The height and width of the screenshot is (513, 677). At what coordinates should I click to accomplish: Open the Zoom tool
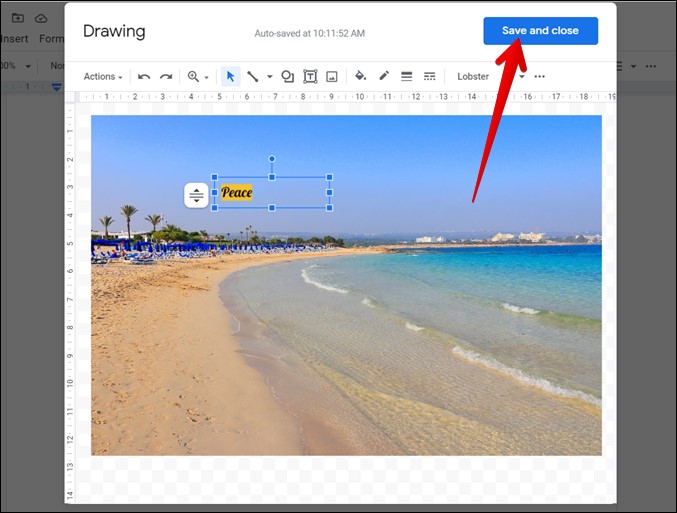click(193, 77)
